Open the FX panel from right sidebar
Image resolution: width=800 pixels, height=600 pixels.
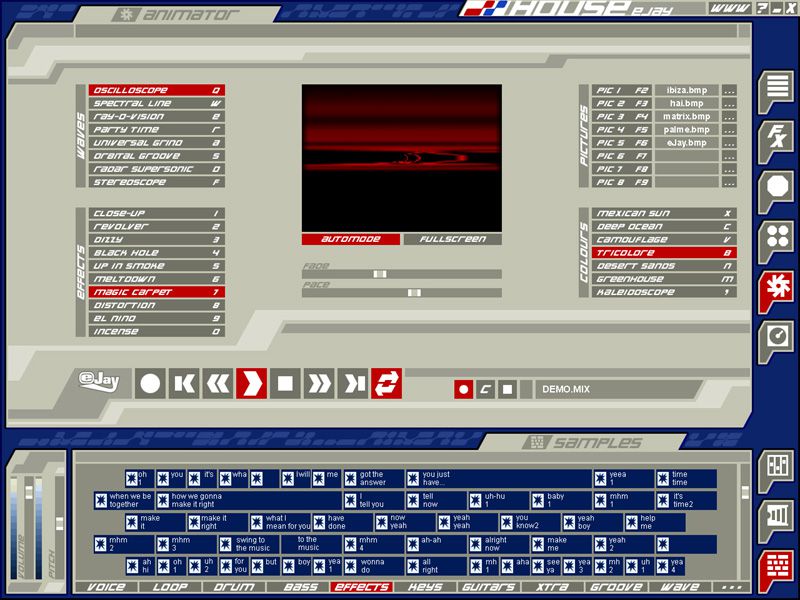click(x=775, y=138)
